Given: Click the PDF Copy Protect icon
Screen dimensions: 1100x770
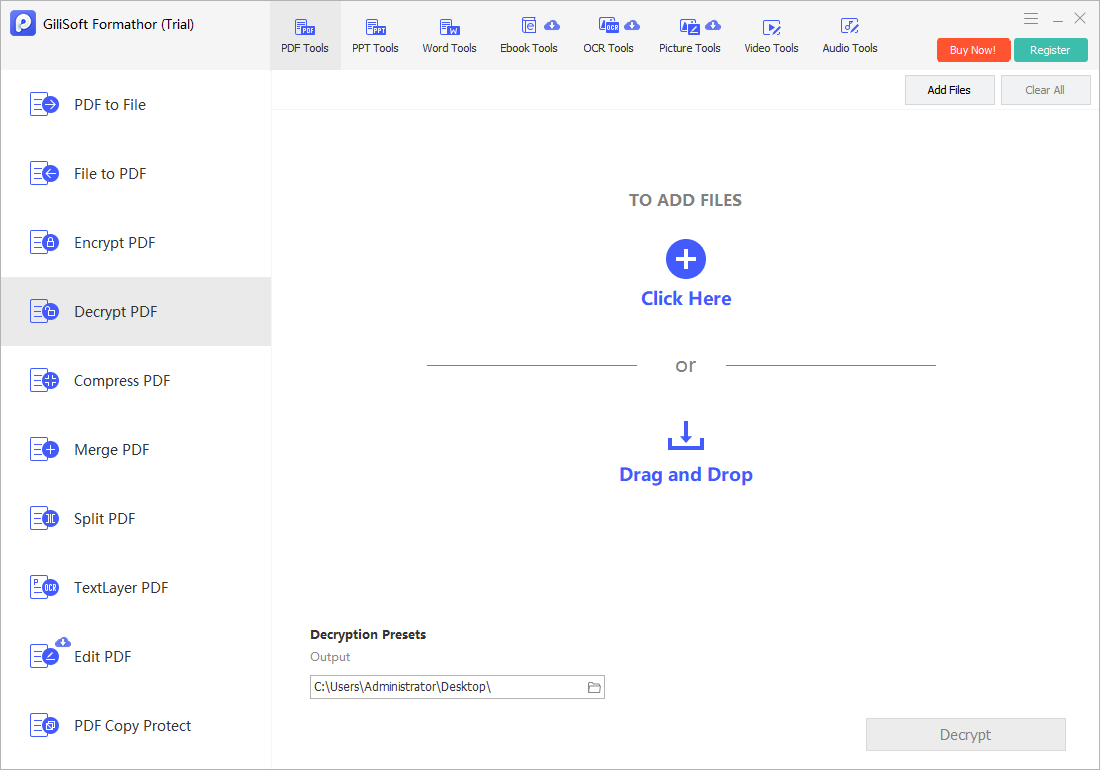Looking at the screenshot, I should 44,726.
